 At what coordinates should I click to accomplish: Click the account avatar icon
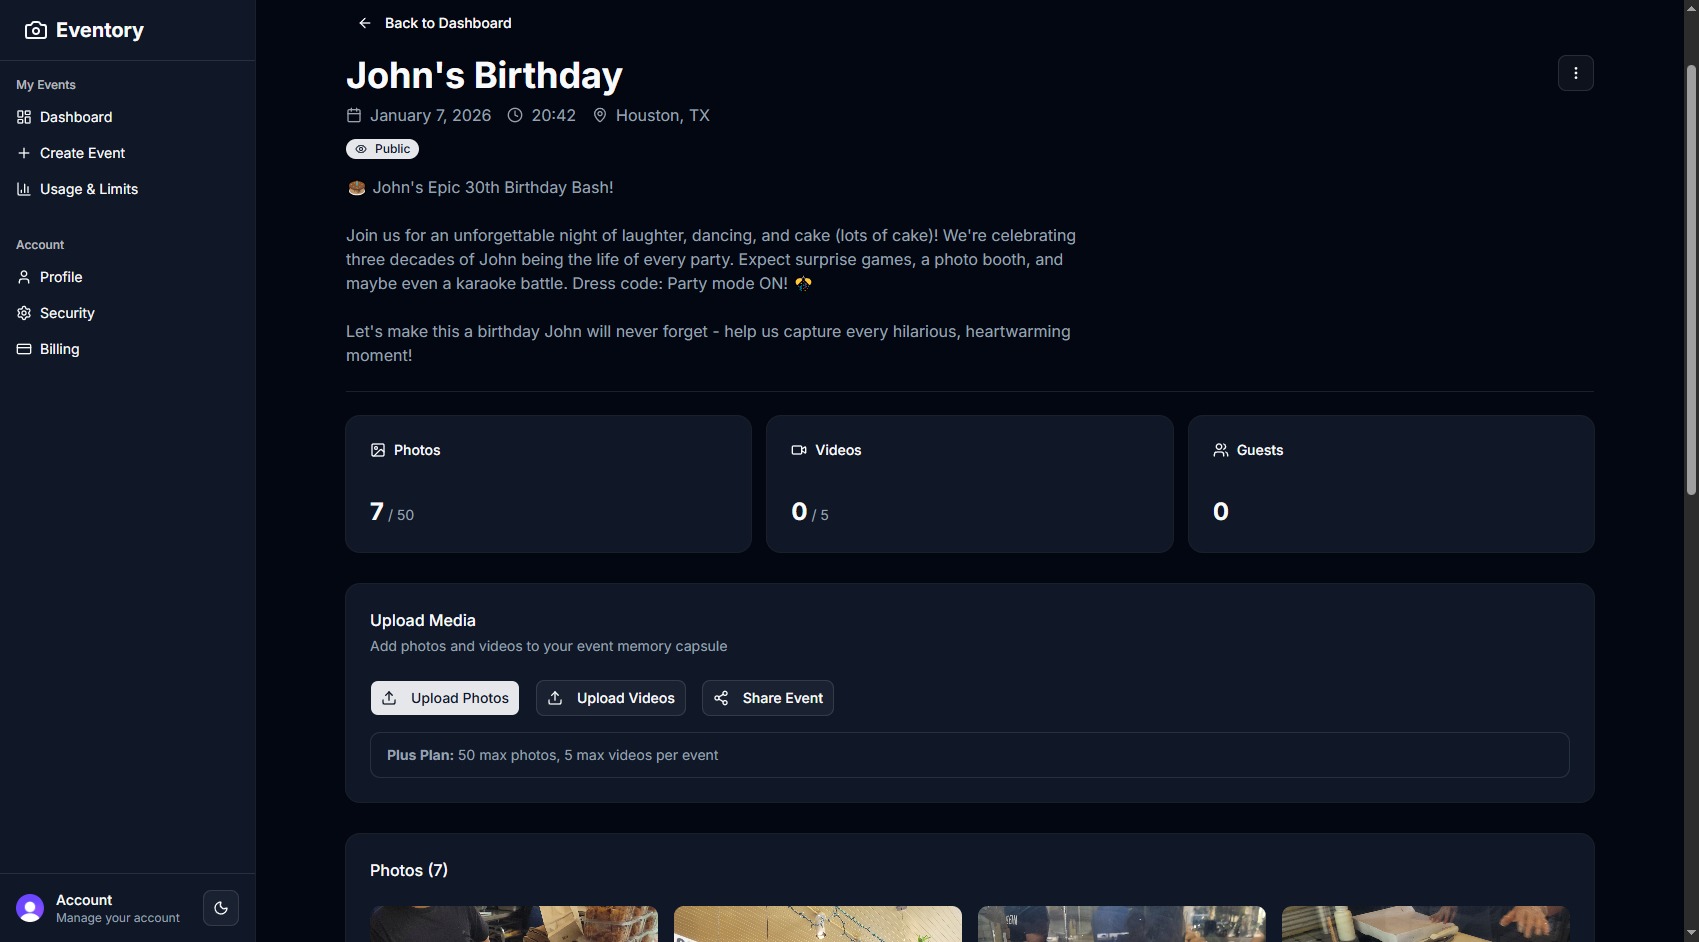tap(30, 908)
